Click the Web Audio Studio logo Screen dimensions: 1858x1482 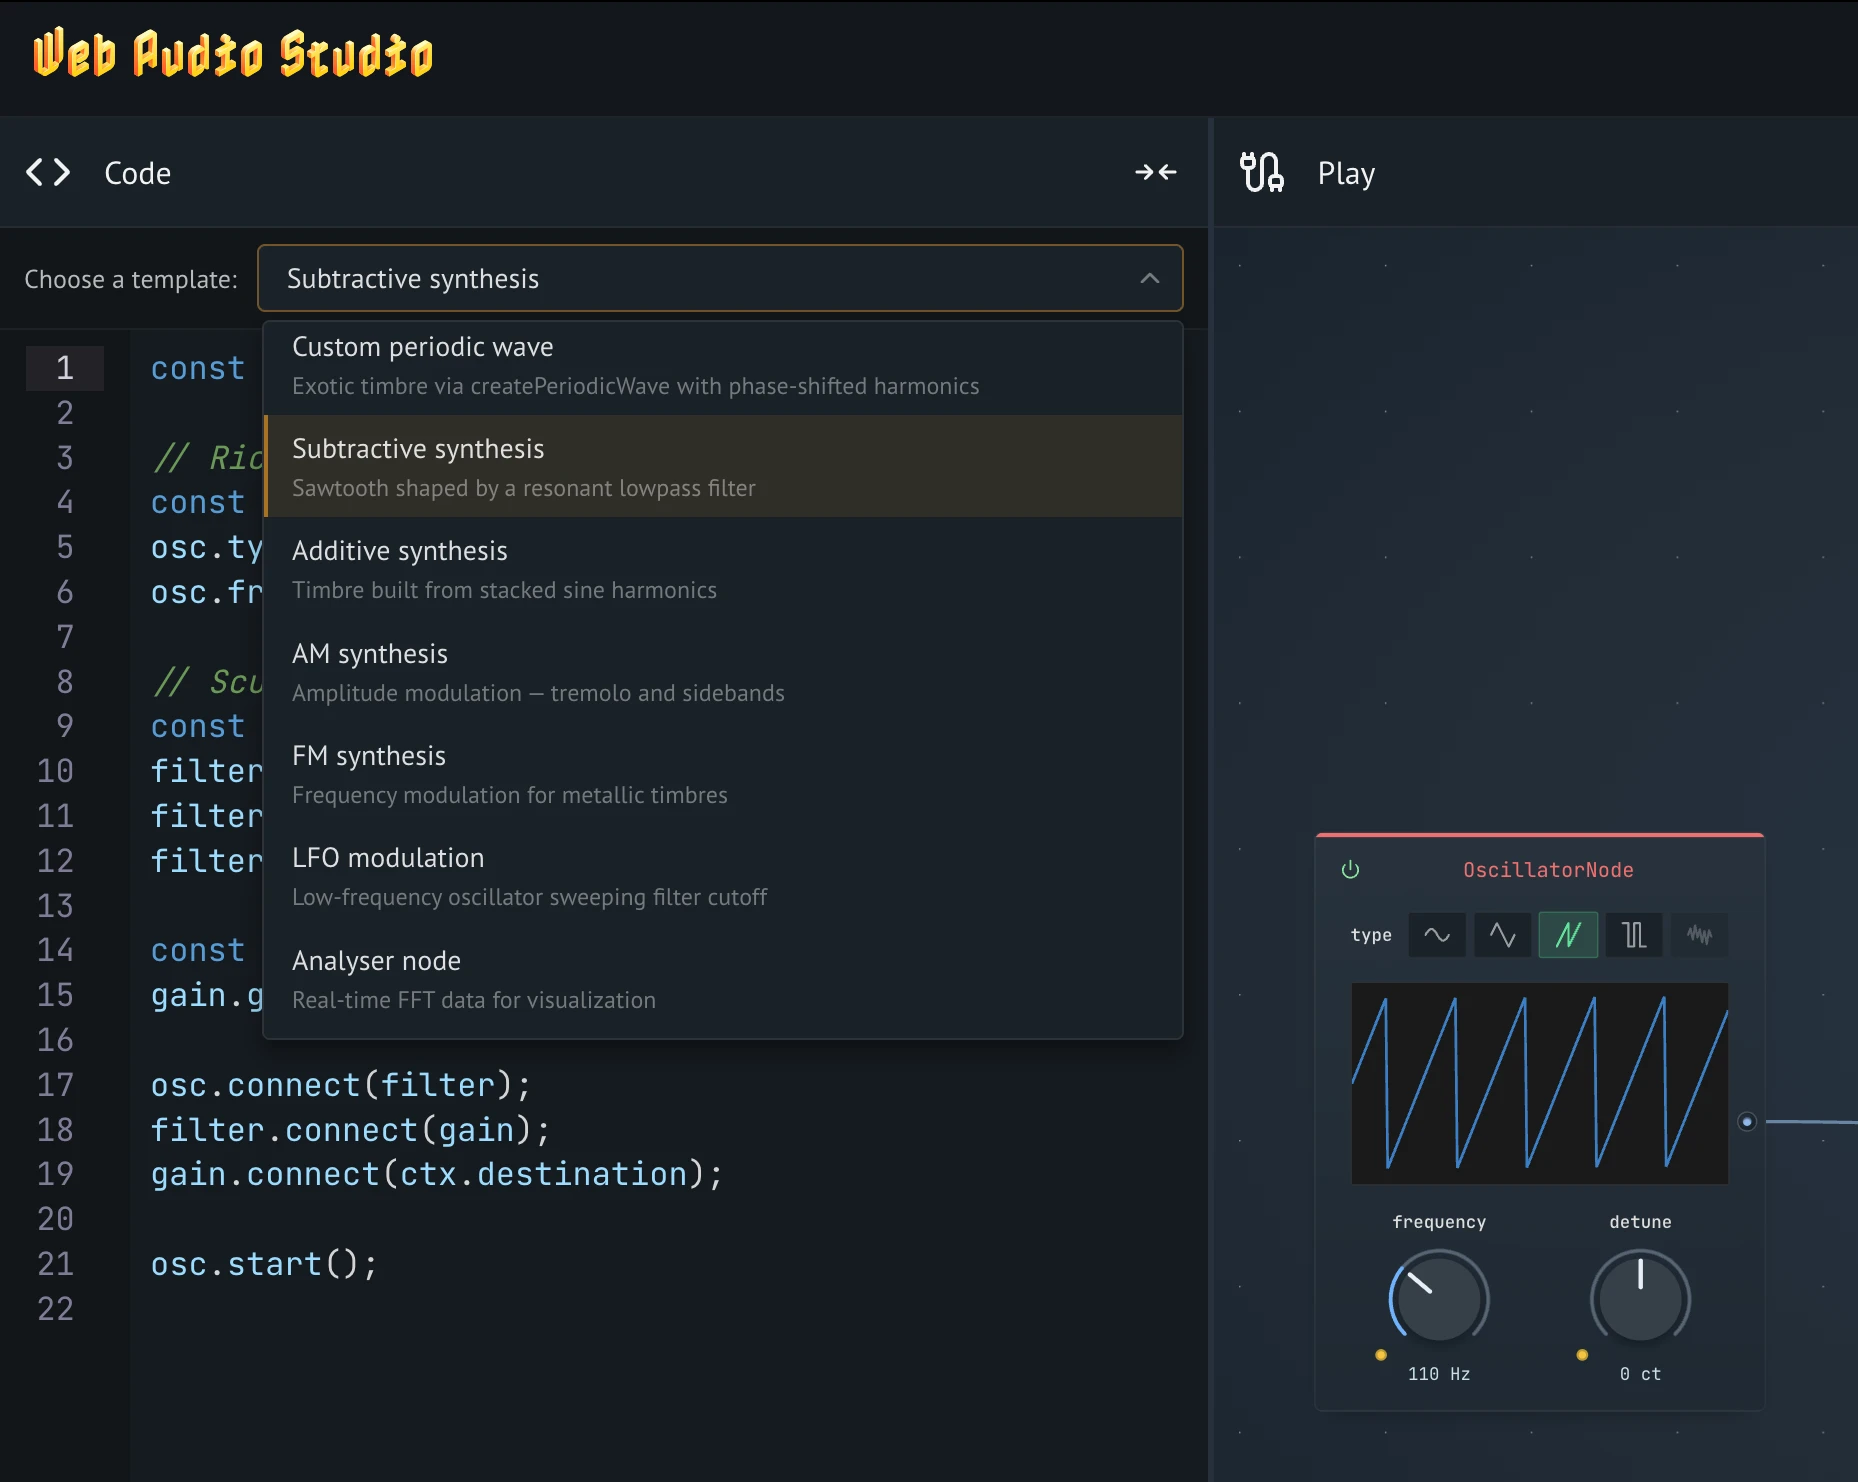tap(233, 55)
